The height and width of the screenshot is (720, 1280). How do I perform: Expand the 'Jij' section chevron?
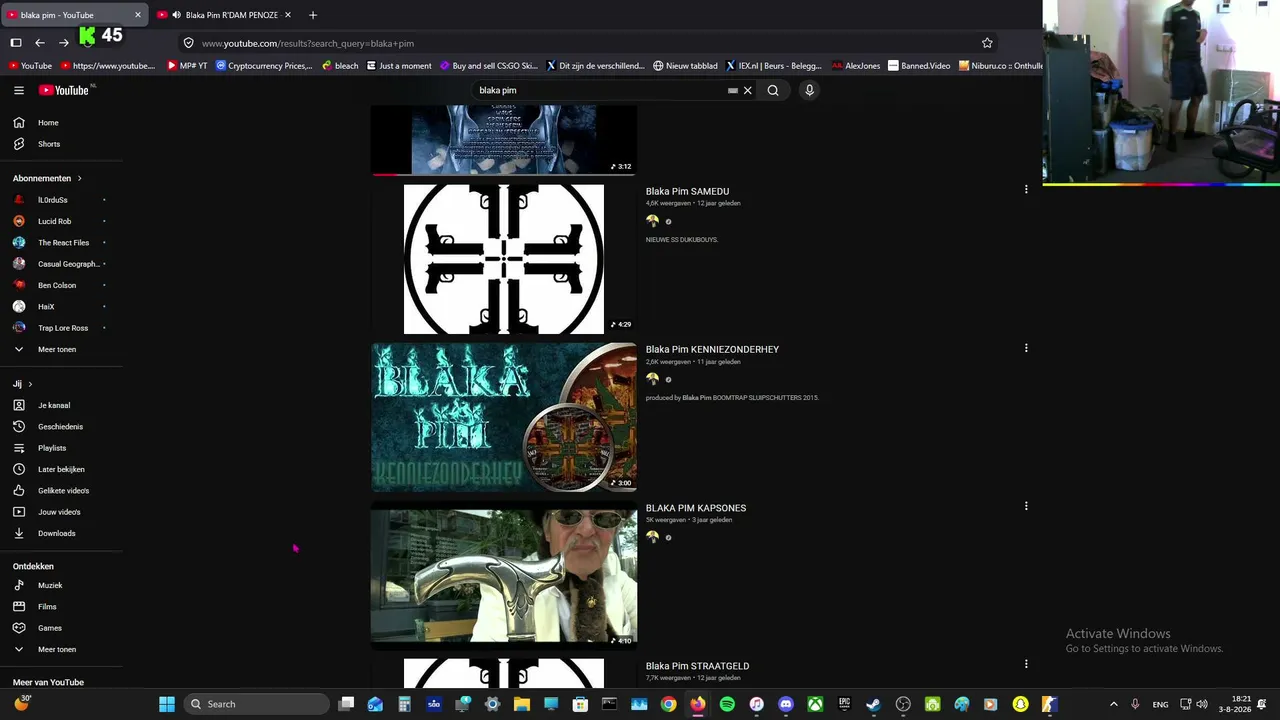30,384
